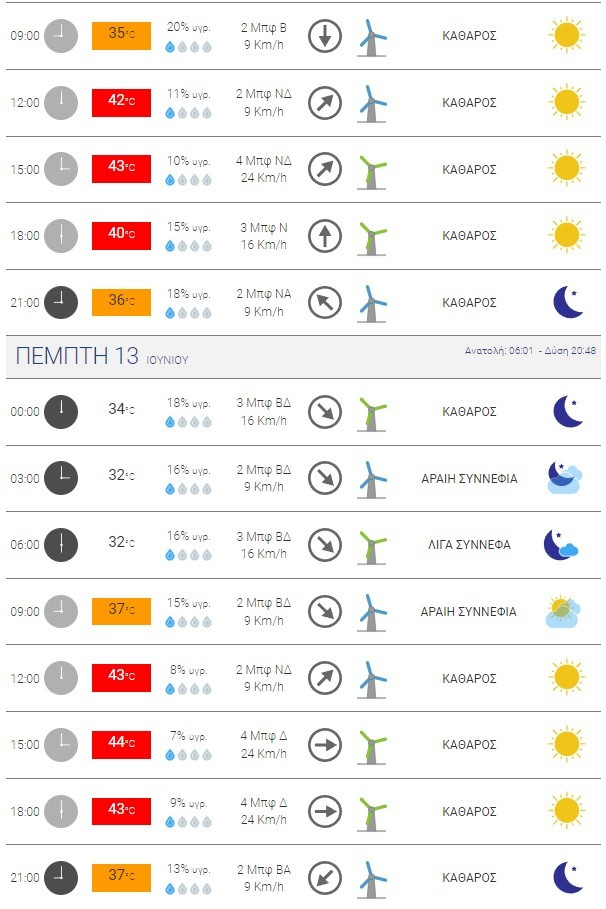Click the ΠΕΜΠΤΗ 13 ΙΟΥΝΙΟΥ day header
This screenshot has height=909, width=606.
coord(102,357)
